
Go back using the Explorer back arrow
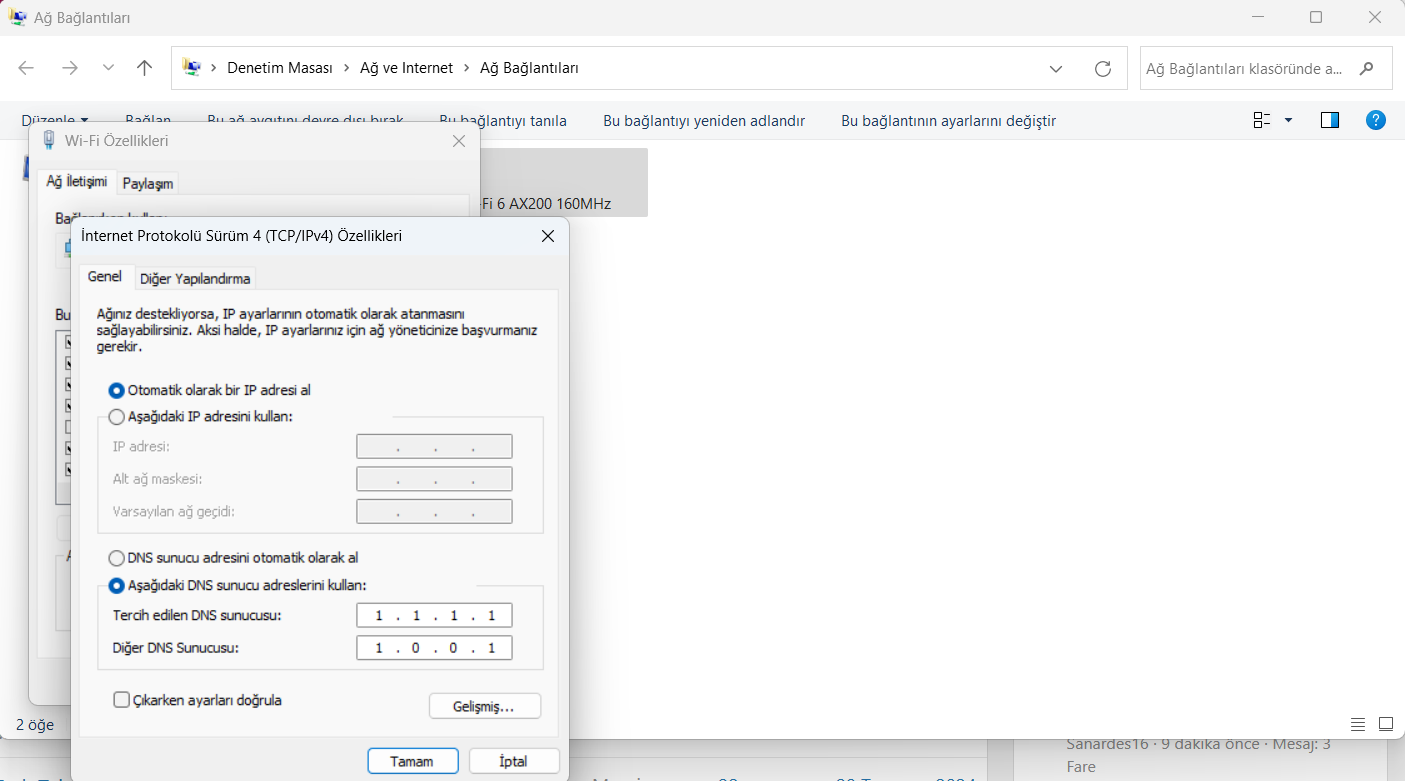point(27,68)
